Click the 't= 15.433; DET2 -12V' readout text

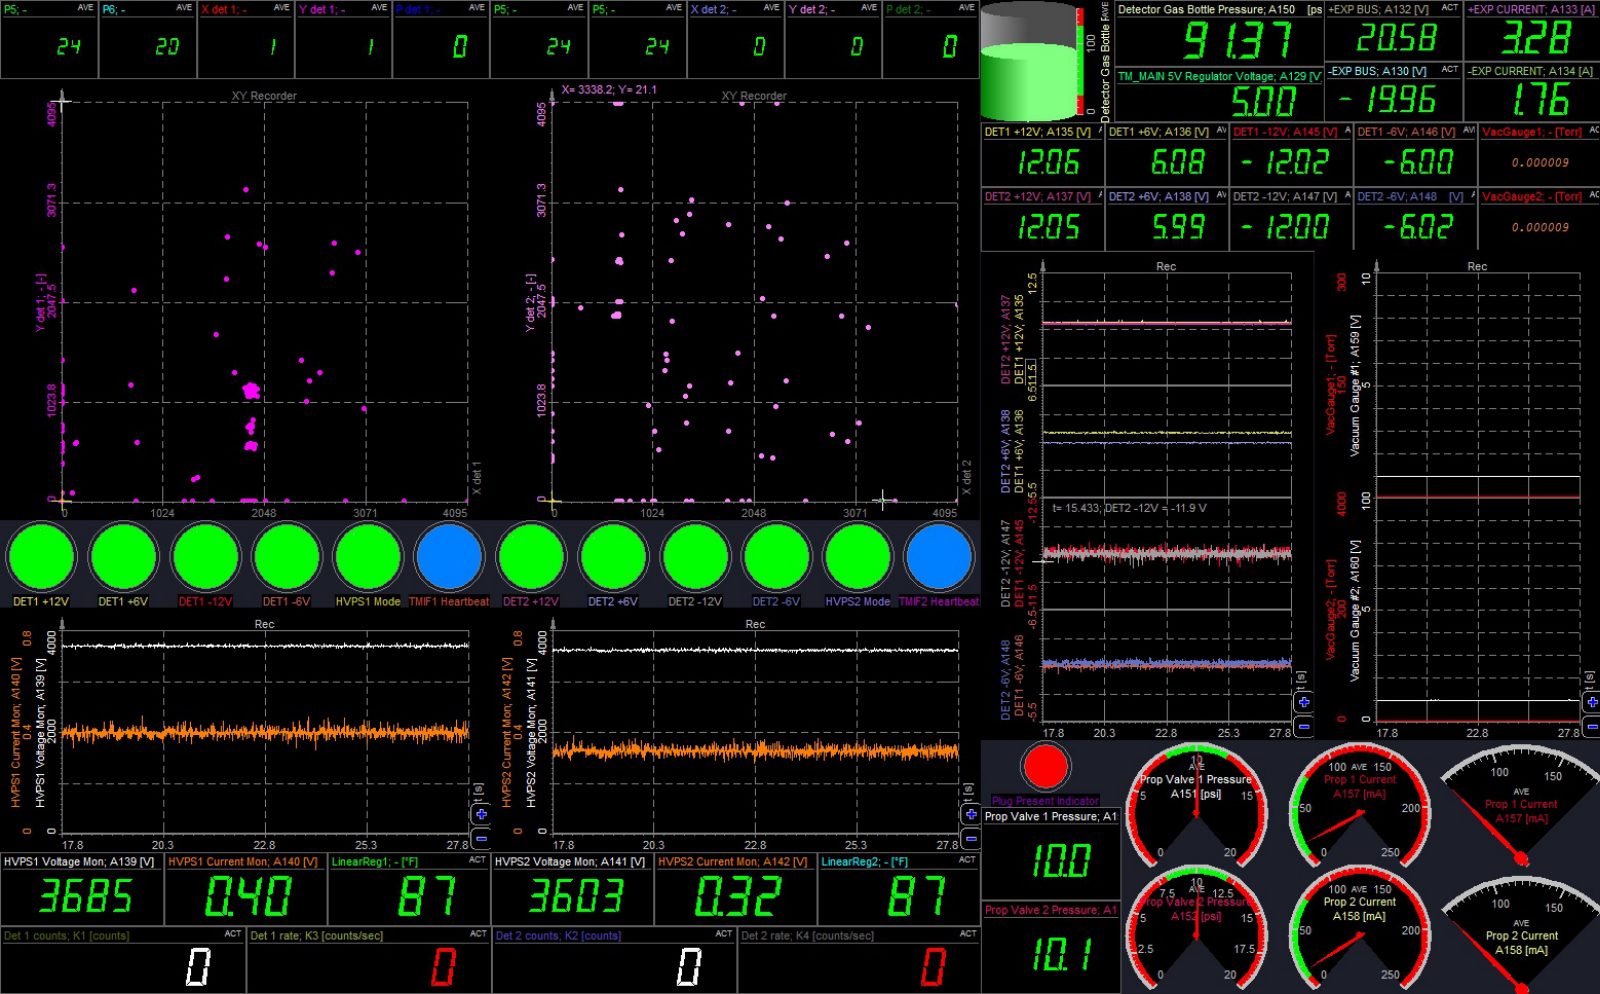(x=1129, y=508)
